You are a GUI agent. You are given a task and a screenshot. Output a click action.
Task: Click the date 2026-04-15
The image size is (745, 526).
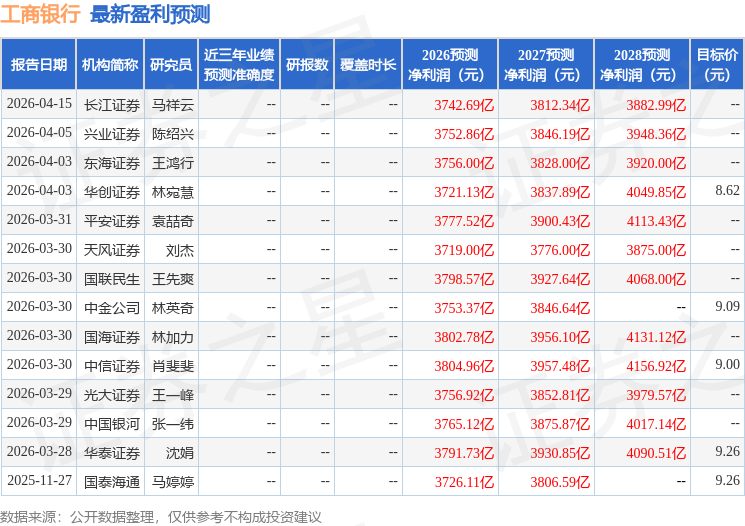pyautogui.click(x=39, y=104)
